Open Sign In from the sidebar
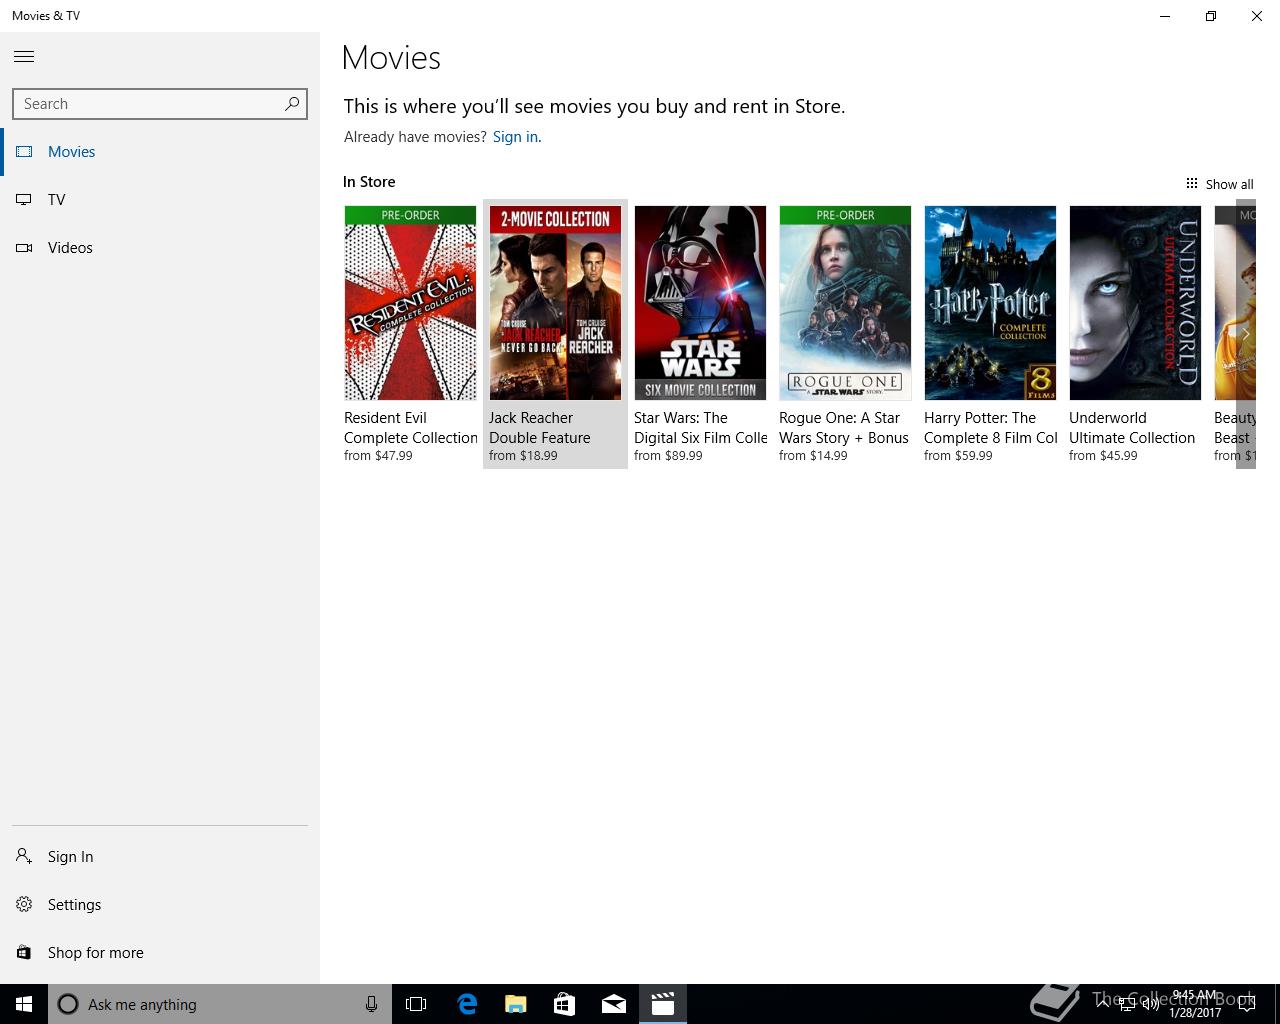 (x=160, y=857)
